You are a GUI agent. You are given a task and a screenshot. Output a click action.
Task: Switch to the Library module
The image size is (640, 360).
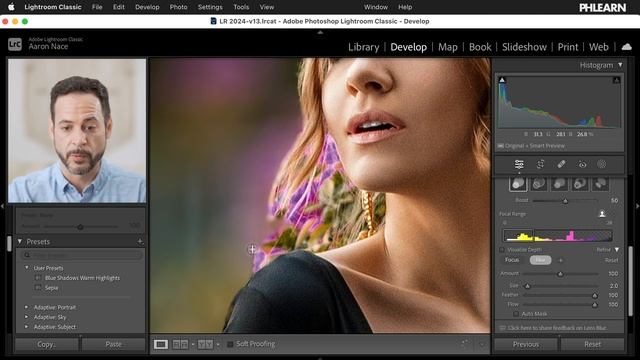363,47
